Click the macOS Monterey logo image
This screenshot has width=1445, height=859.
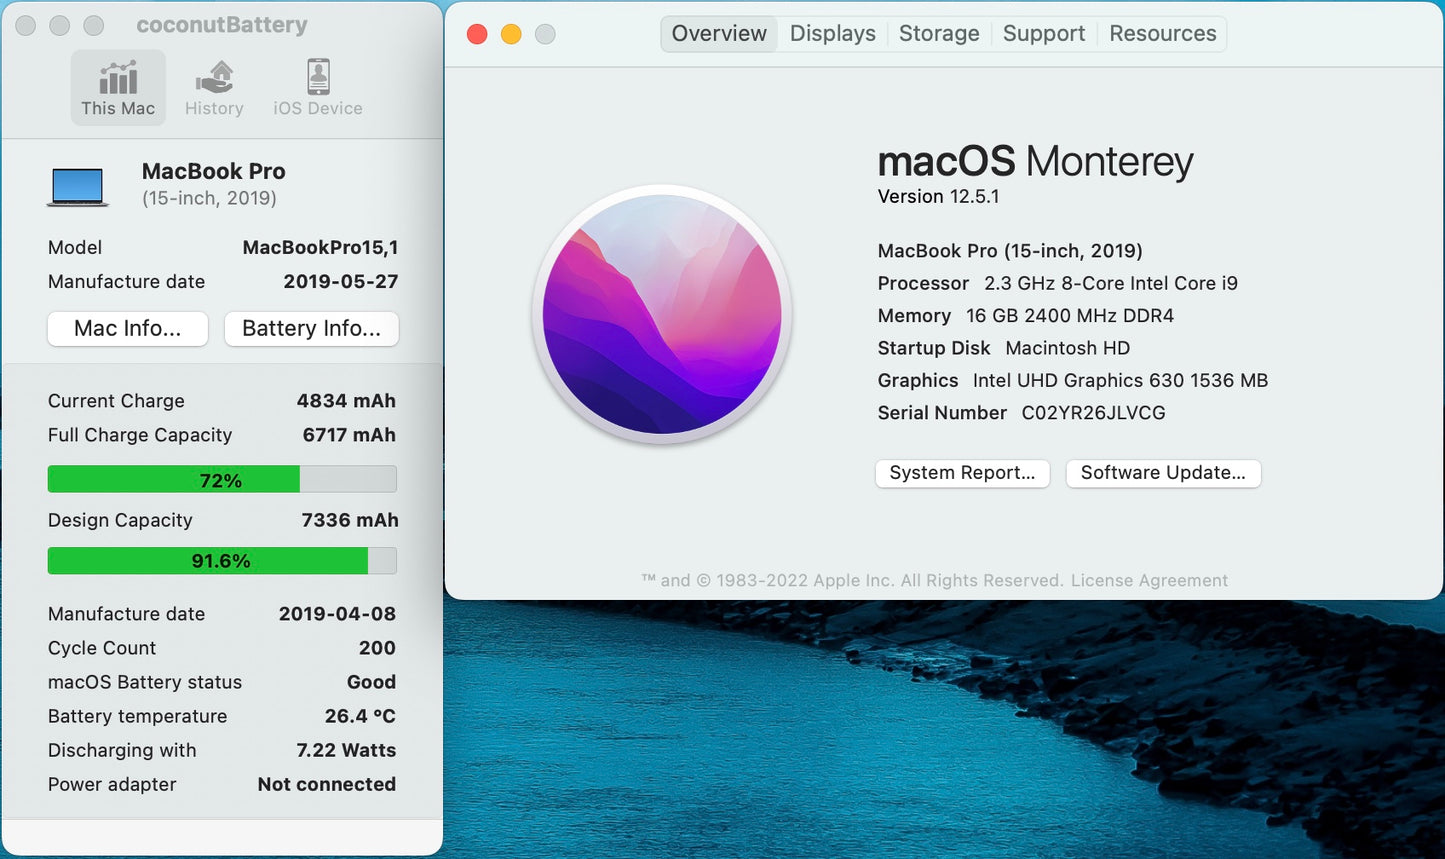663,315
